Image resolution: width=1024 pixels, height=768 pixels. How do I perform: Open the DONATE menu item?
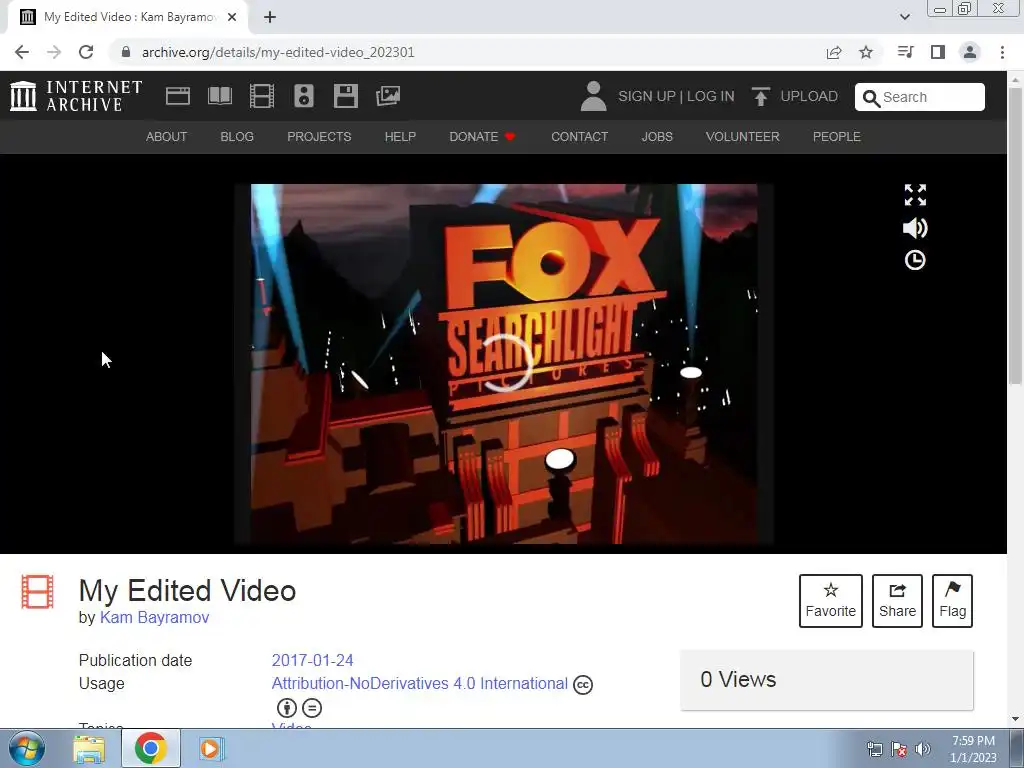coord(483,136)
